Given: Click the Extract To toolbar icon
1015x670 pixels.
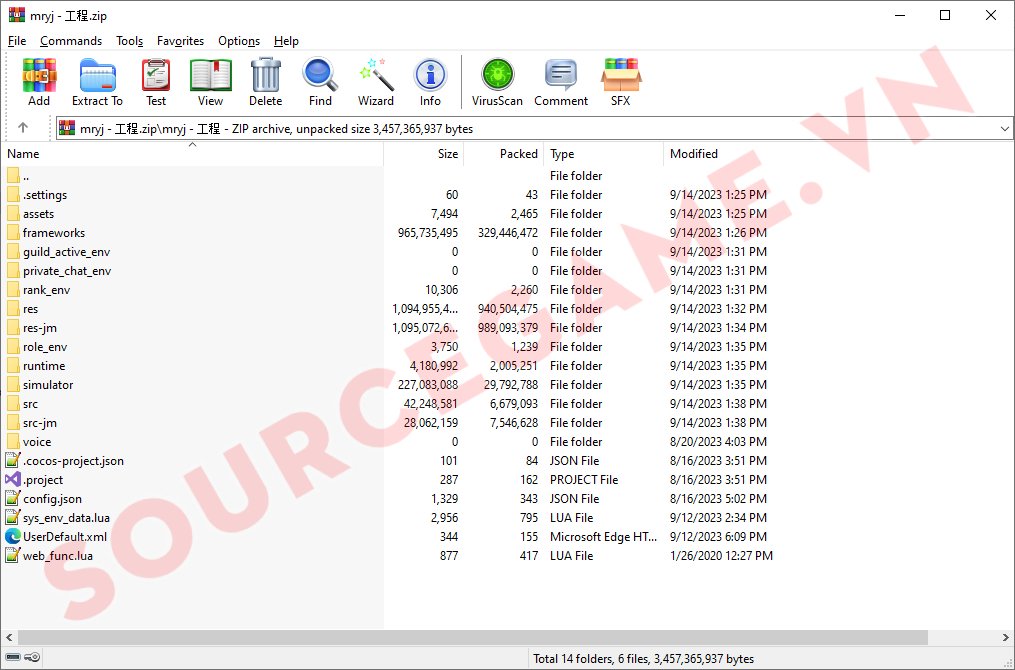Looking at the screenshot, I should click(97, 81).
